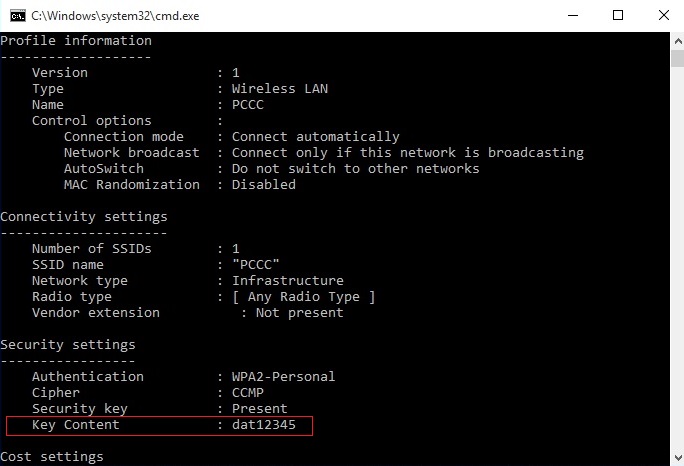Close the cmd.exe window
Image resolution: width=684 pixels, height=466 pixels.
click(663, 16)
